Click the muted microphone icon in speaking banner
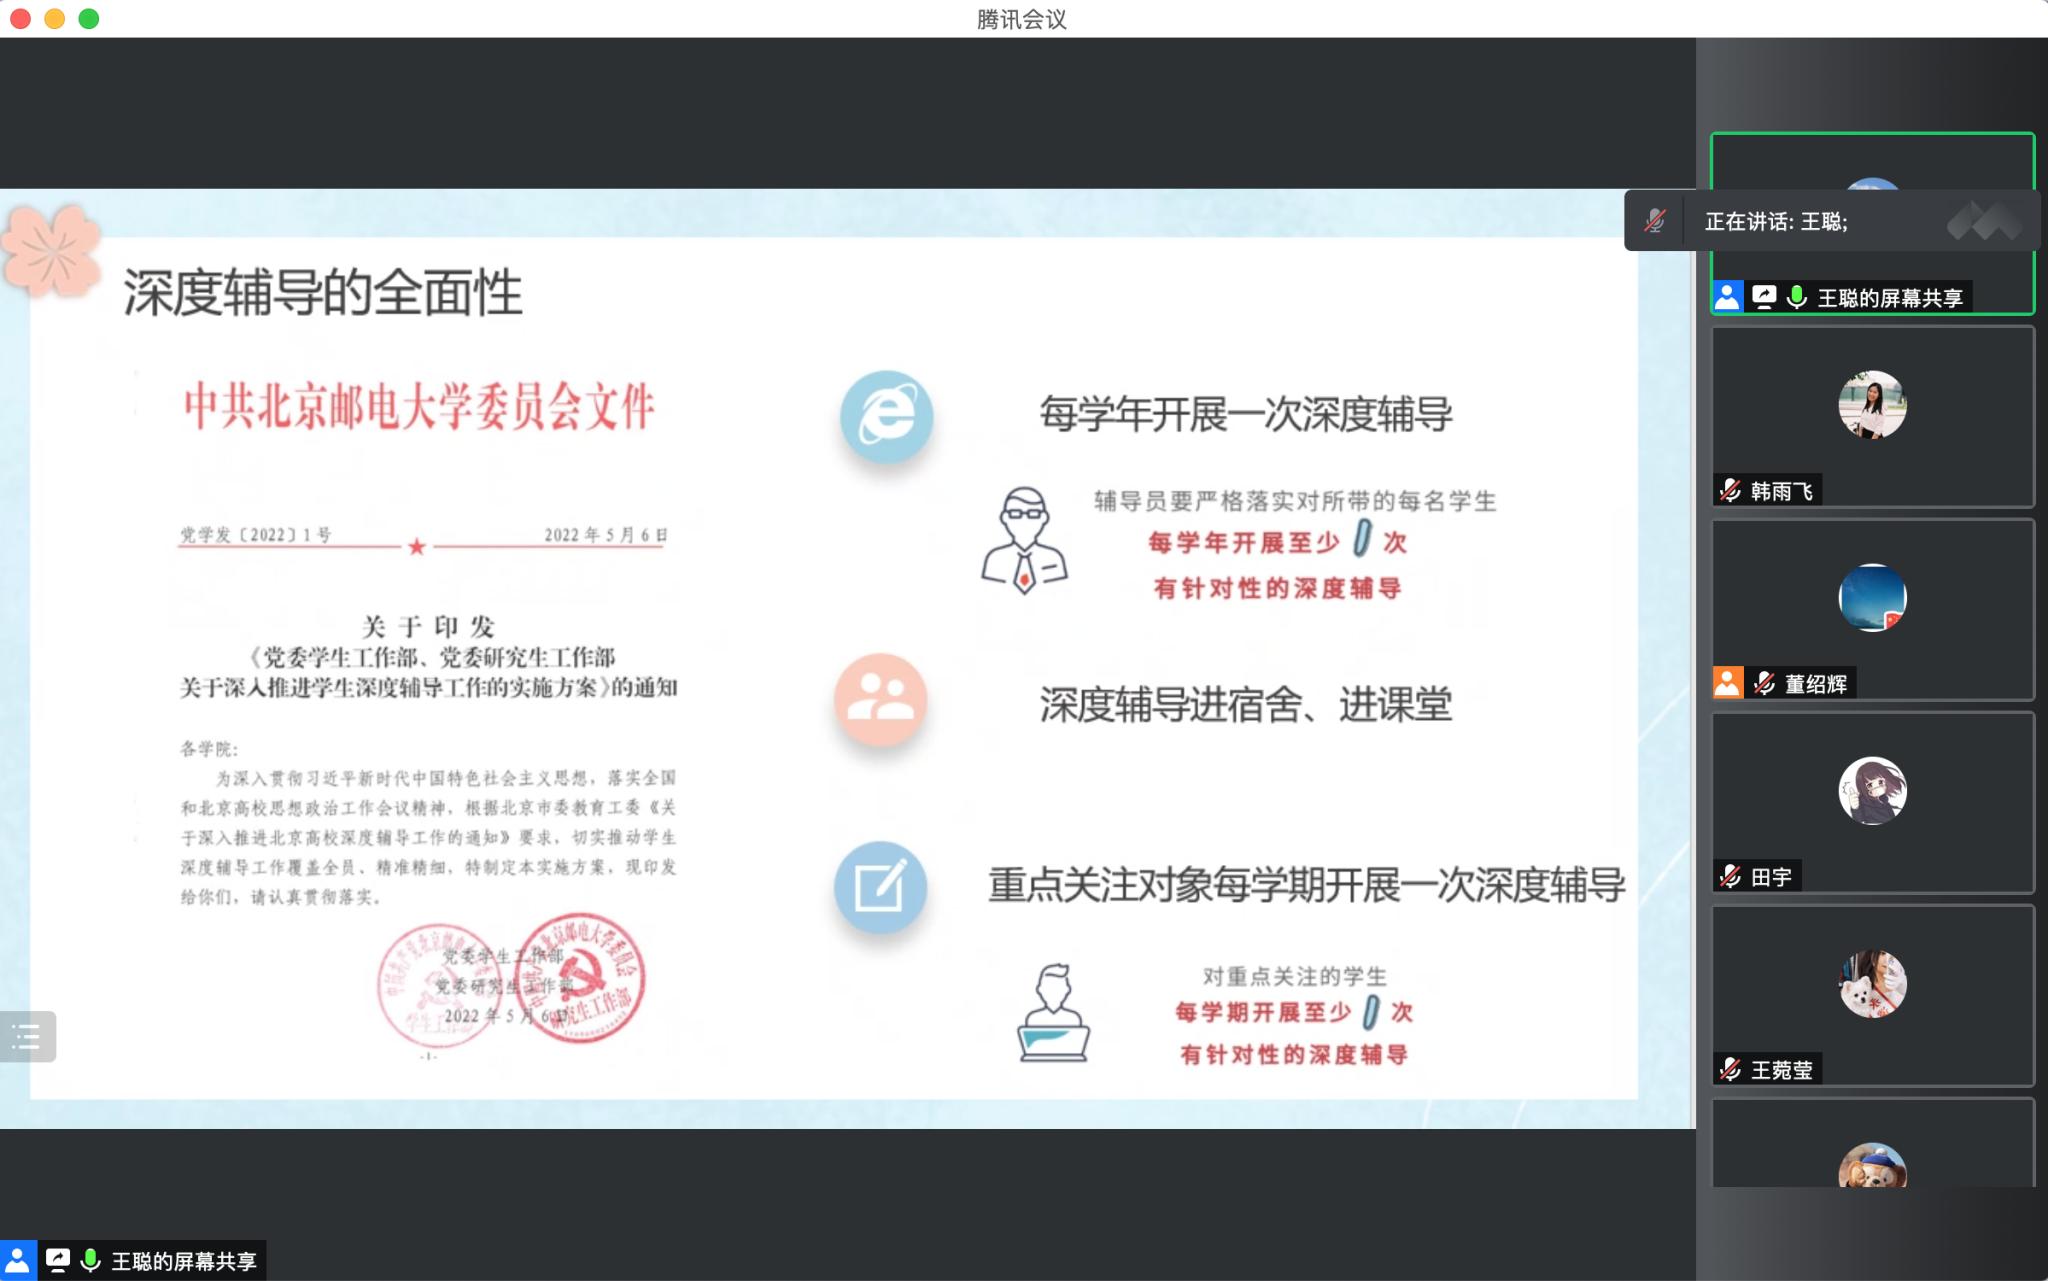 click(1655, 221)
